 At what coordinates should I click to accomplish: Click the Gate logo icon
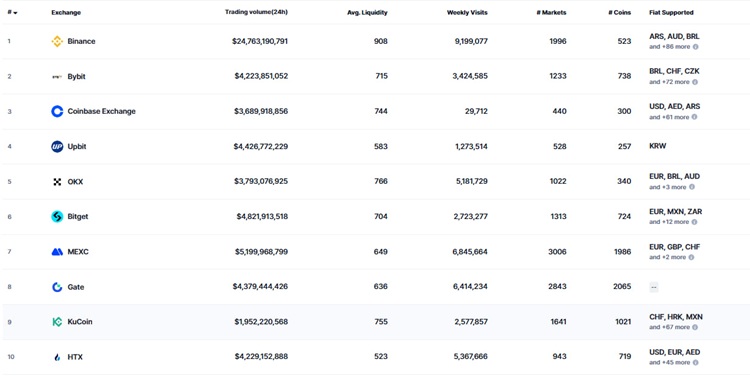tap(57, 287)
